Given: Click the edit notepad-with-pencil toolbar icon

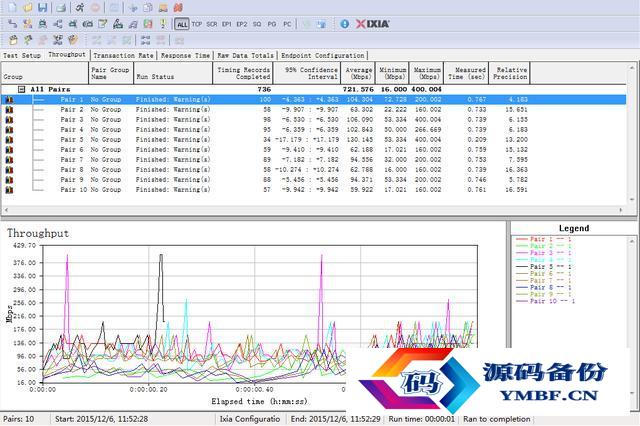Looking at the screenshot, I should pos(103,24).
